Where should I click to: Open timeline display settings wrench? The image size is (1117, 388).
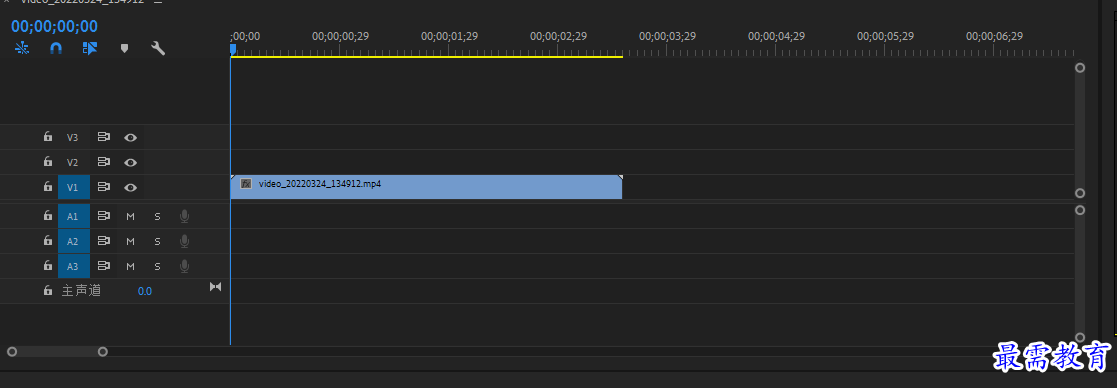158,48
